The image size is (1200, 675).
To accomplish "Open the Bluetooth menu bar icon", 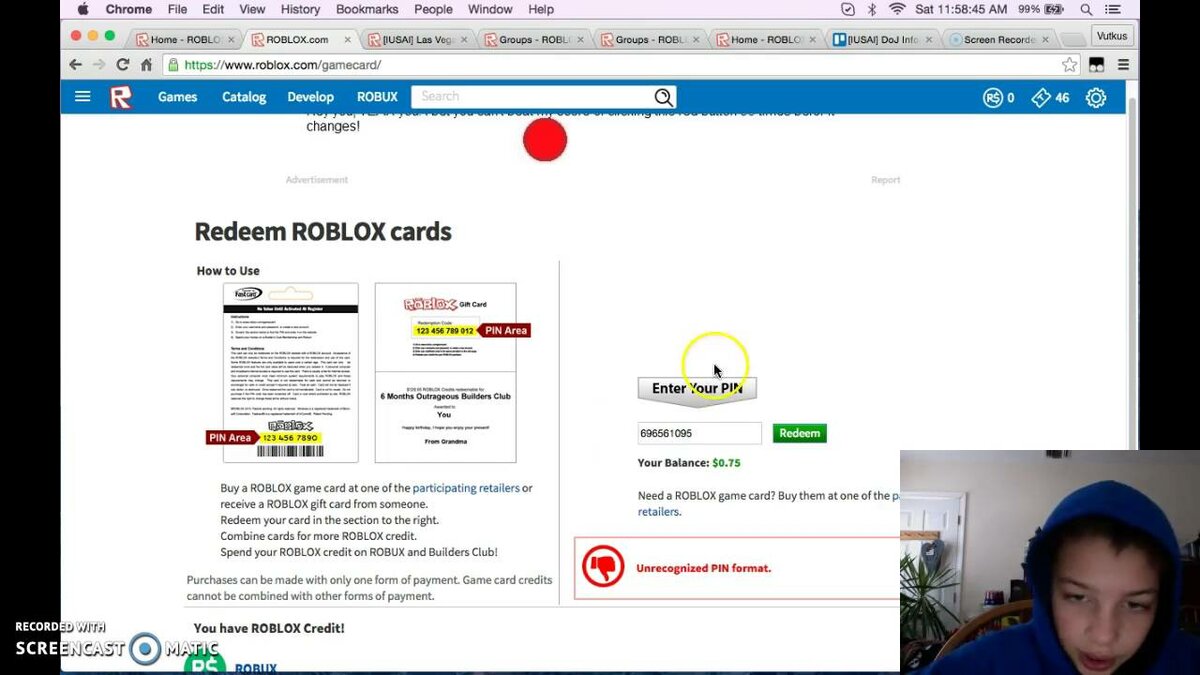I will tap(872, 9).
